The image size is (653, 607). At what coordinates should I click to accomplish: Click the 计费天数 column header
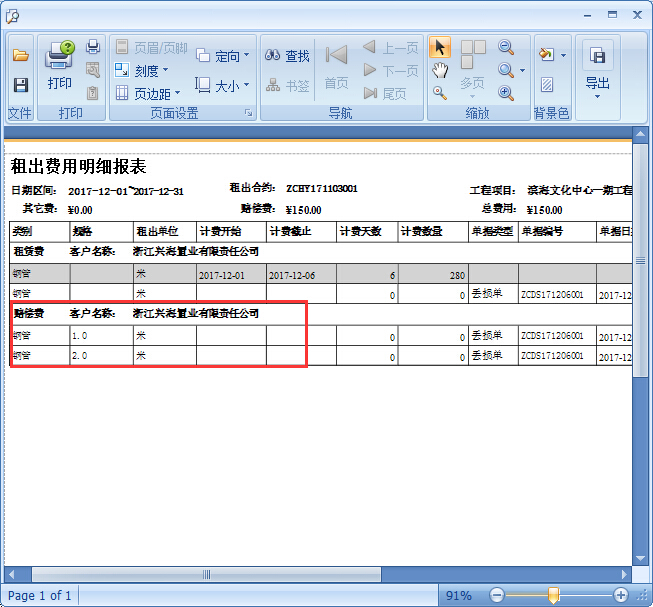(367, 231)
